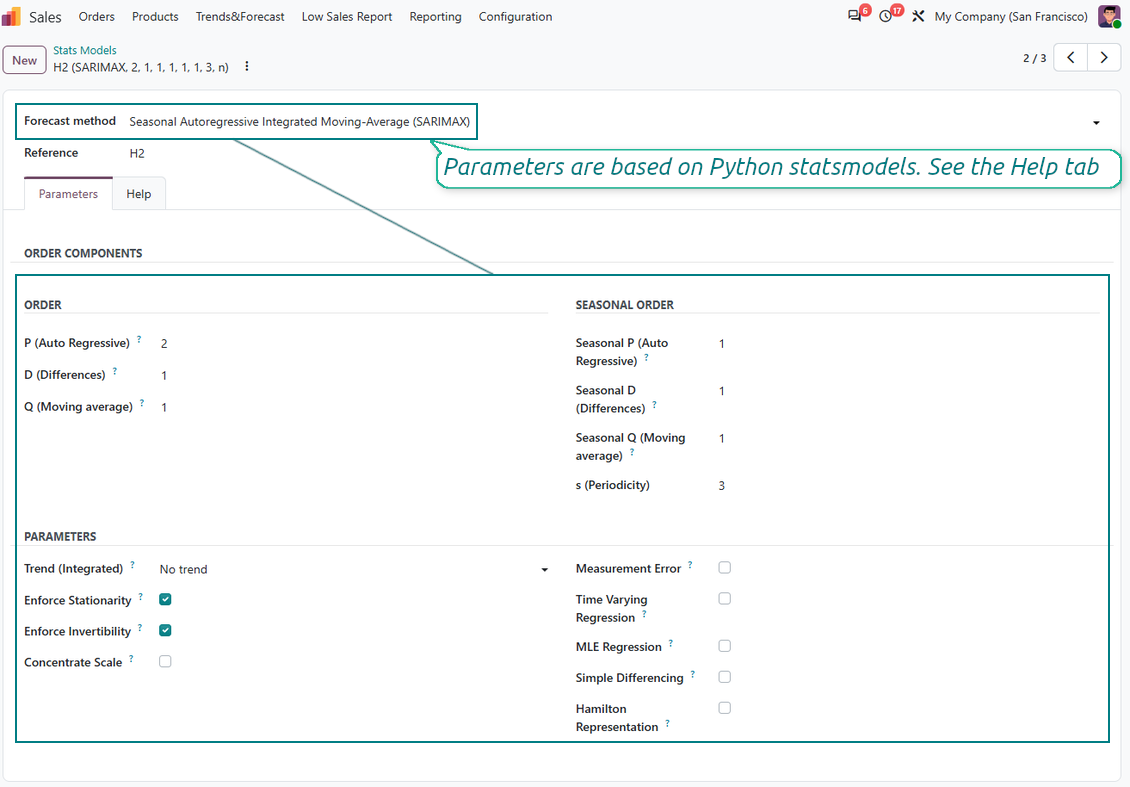Image resolution: width=1130 pixels, height=787 pixels.
Task: Switch to the Parameters tab
Action: (68, 194)
